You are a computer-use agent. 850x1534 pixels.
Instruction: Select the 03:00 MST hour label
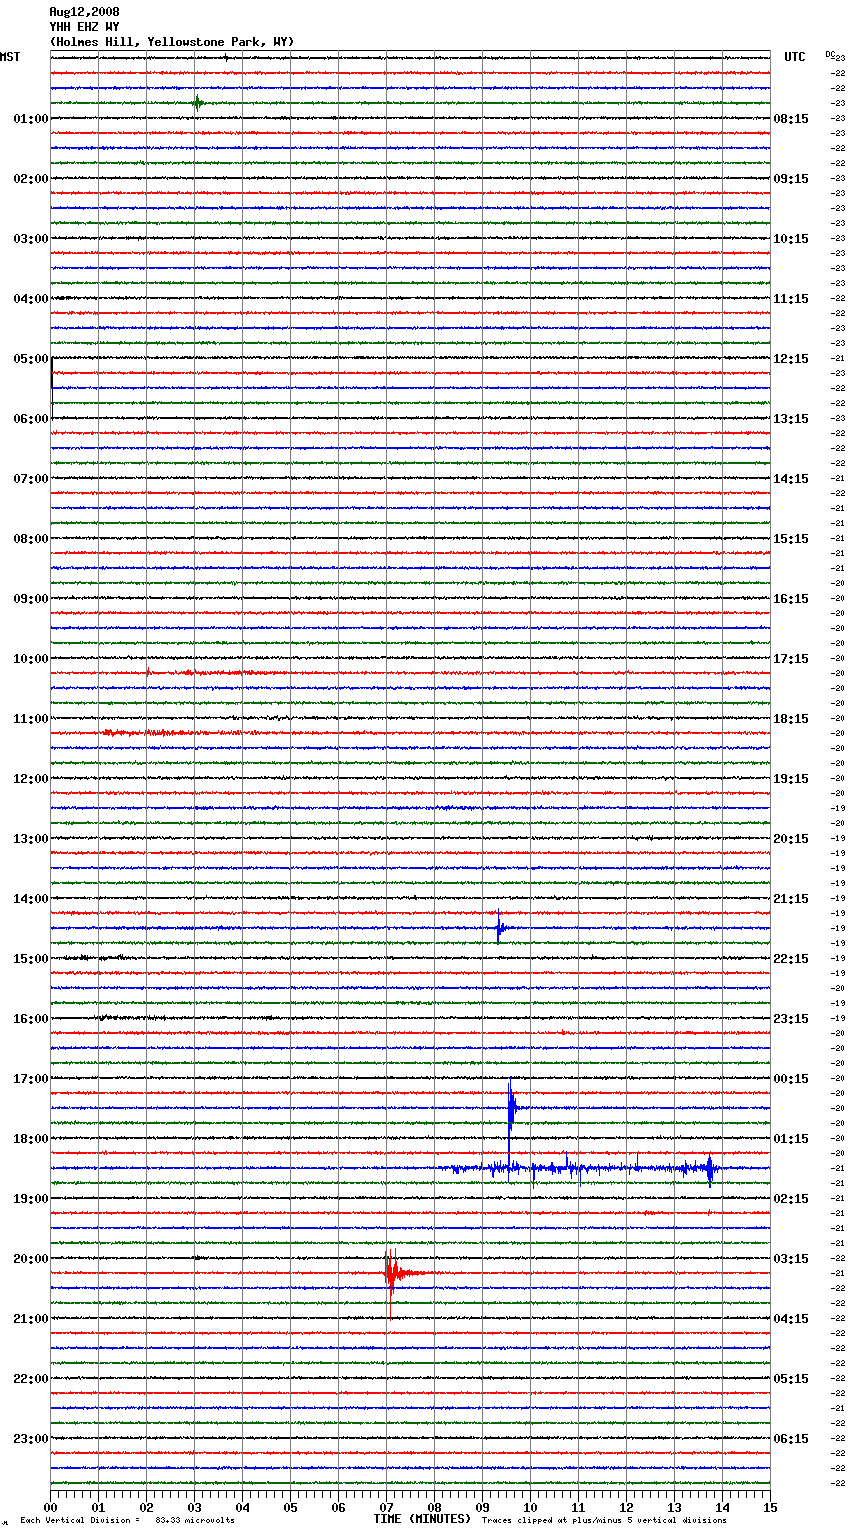(31, 239)
